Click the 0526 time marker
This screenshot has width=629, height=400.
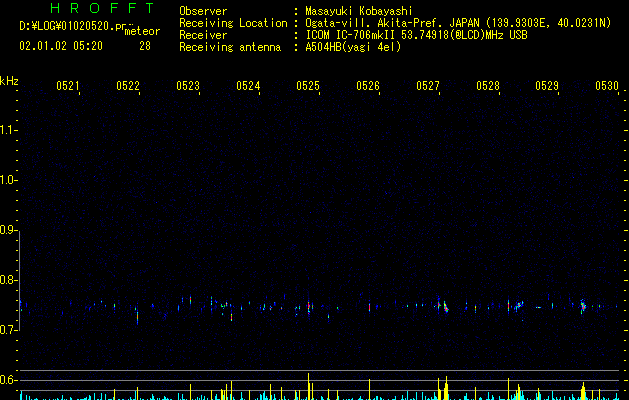(368, 86)
